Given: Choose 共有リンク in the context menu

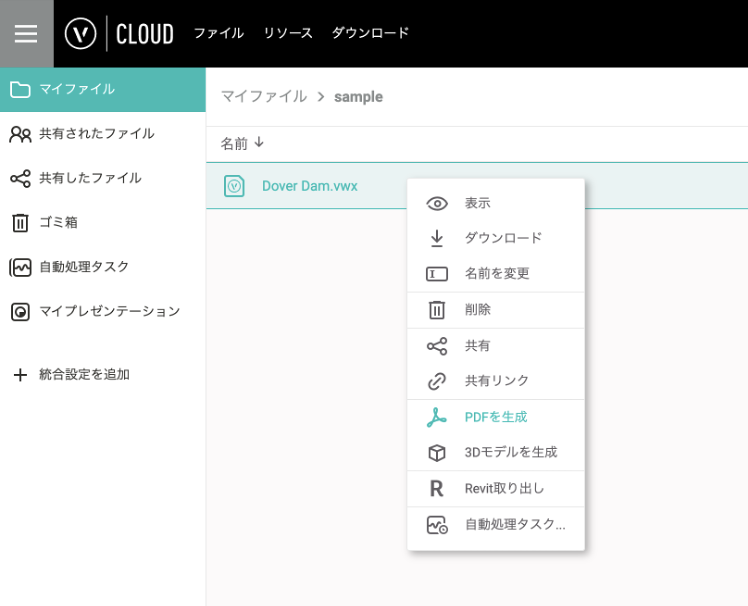Looking at the screenshot, I should pos(497,381).
